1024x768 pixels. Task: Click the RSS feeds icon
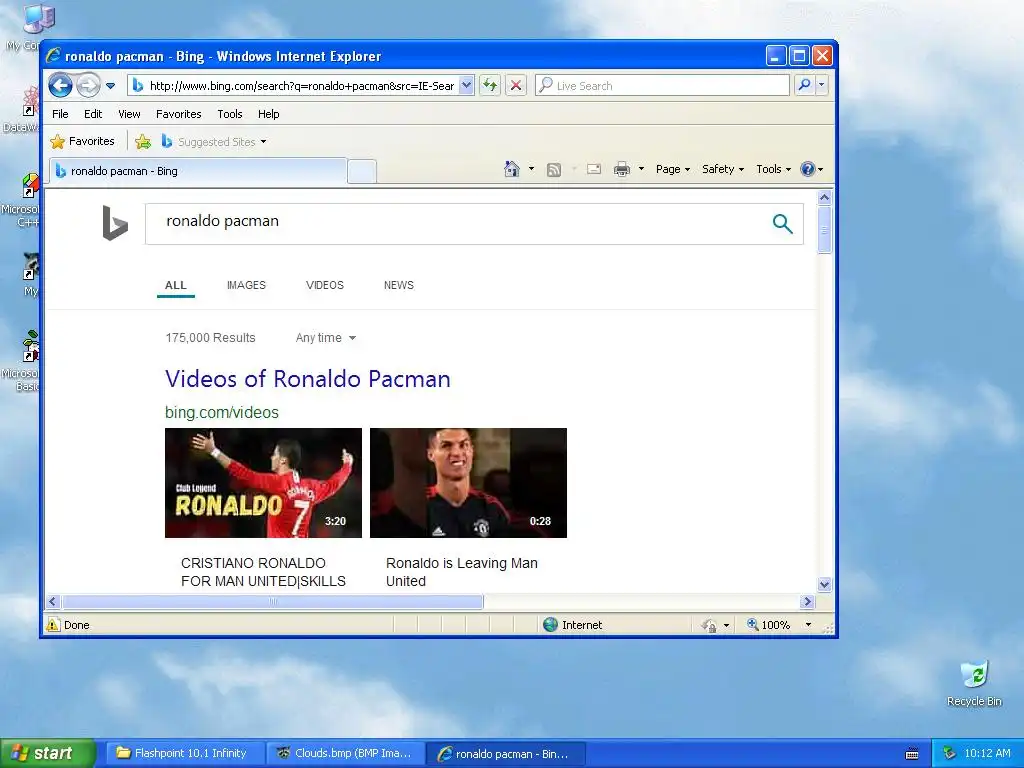[554, 170]
